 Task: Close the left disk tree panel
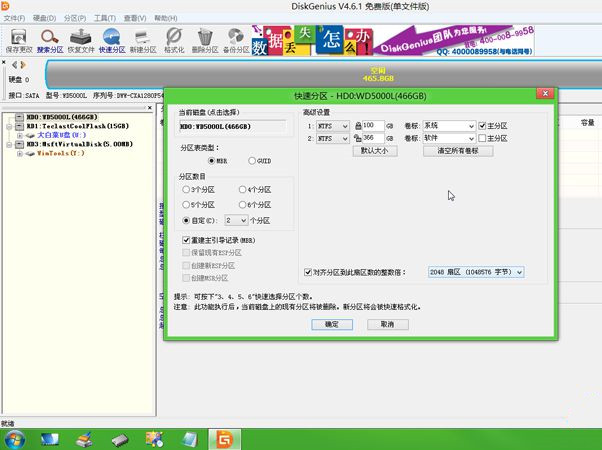(x=150, y=108)
